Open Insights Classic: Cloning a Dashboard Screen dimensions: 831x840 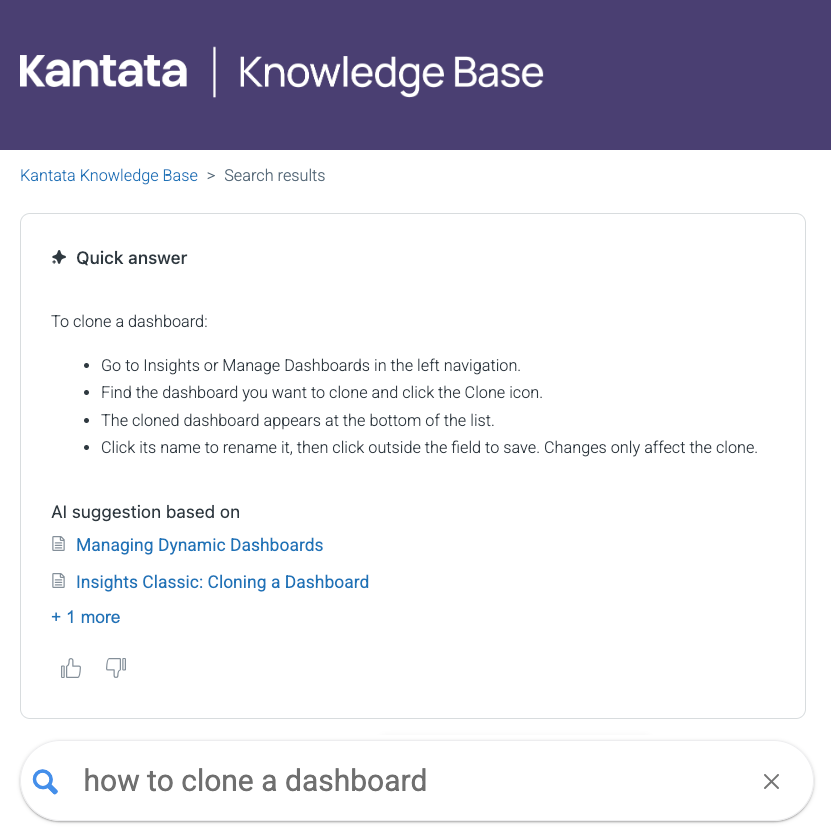(222, 581)
